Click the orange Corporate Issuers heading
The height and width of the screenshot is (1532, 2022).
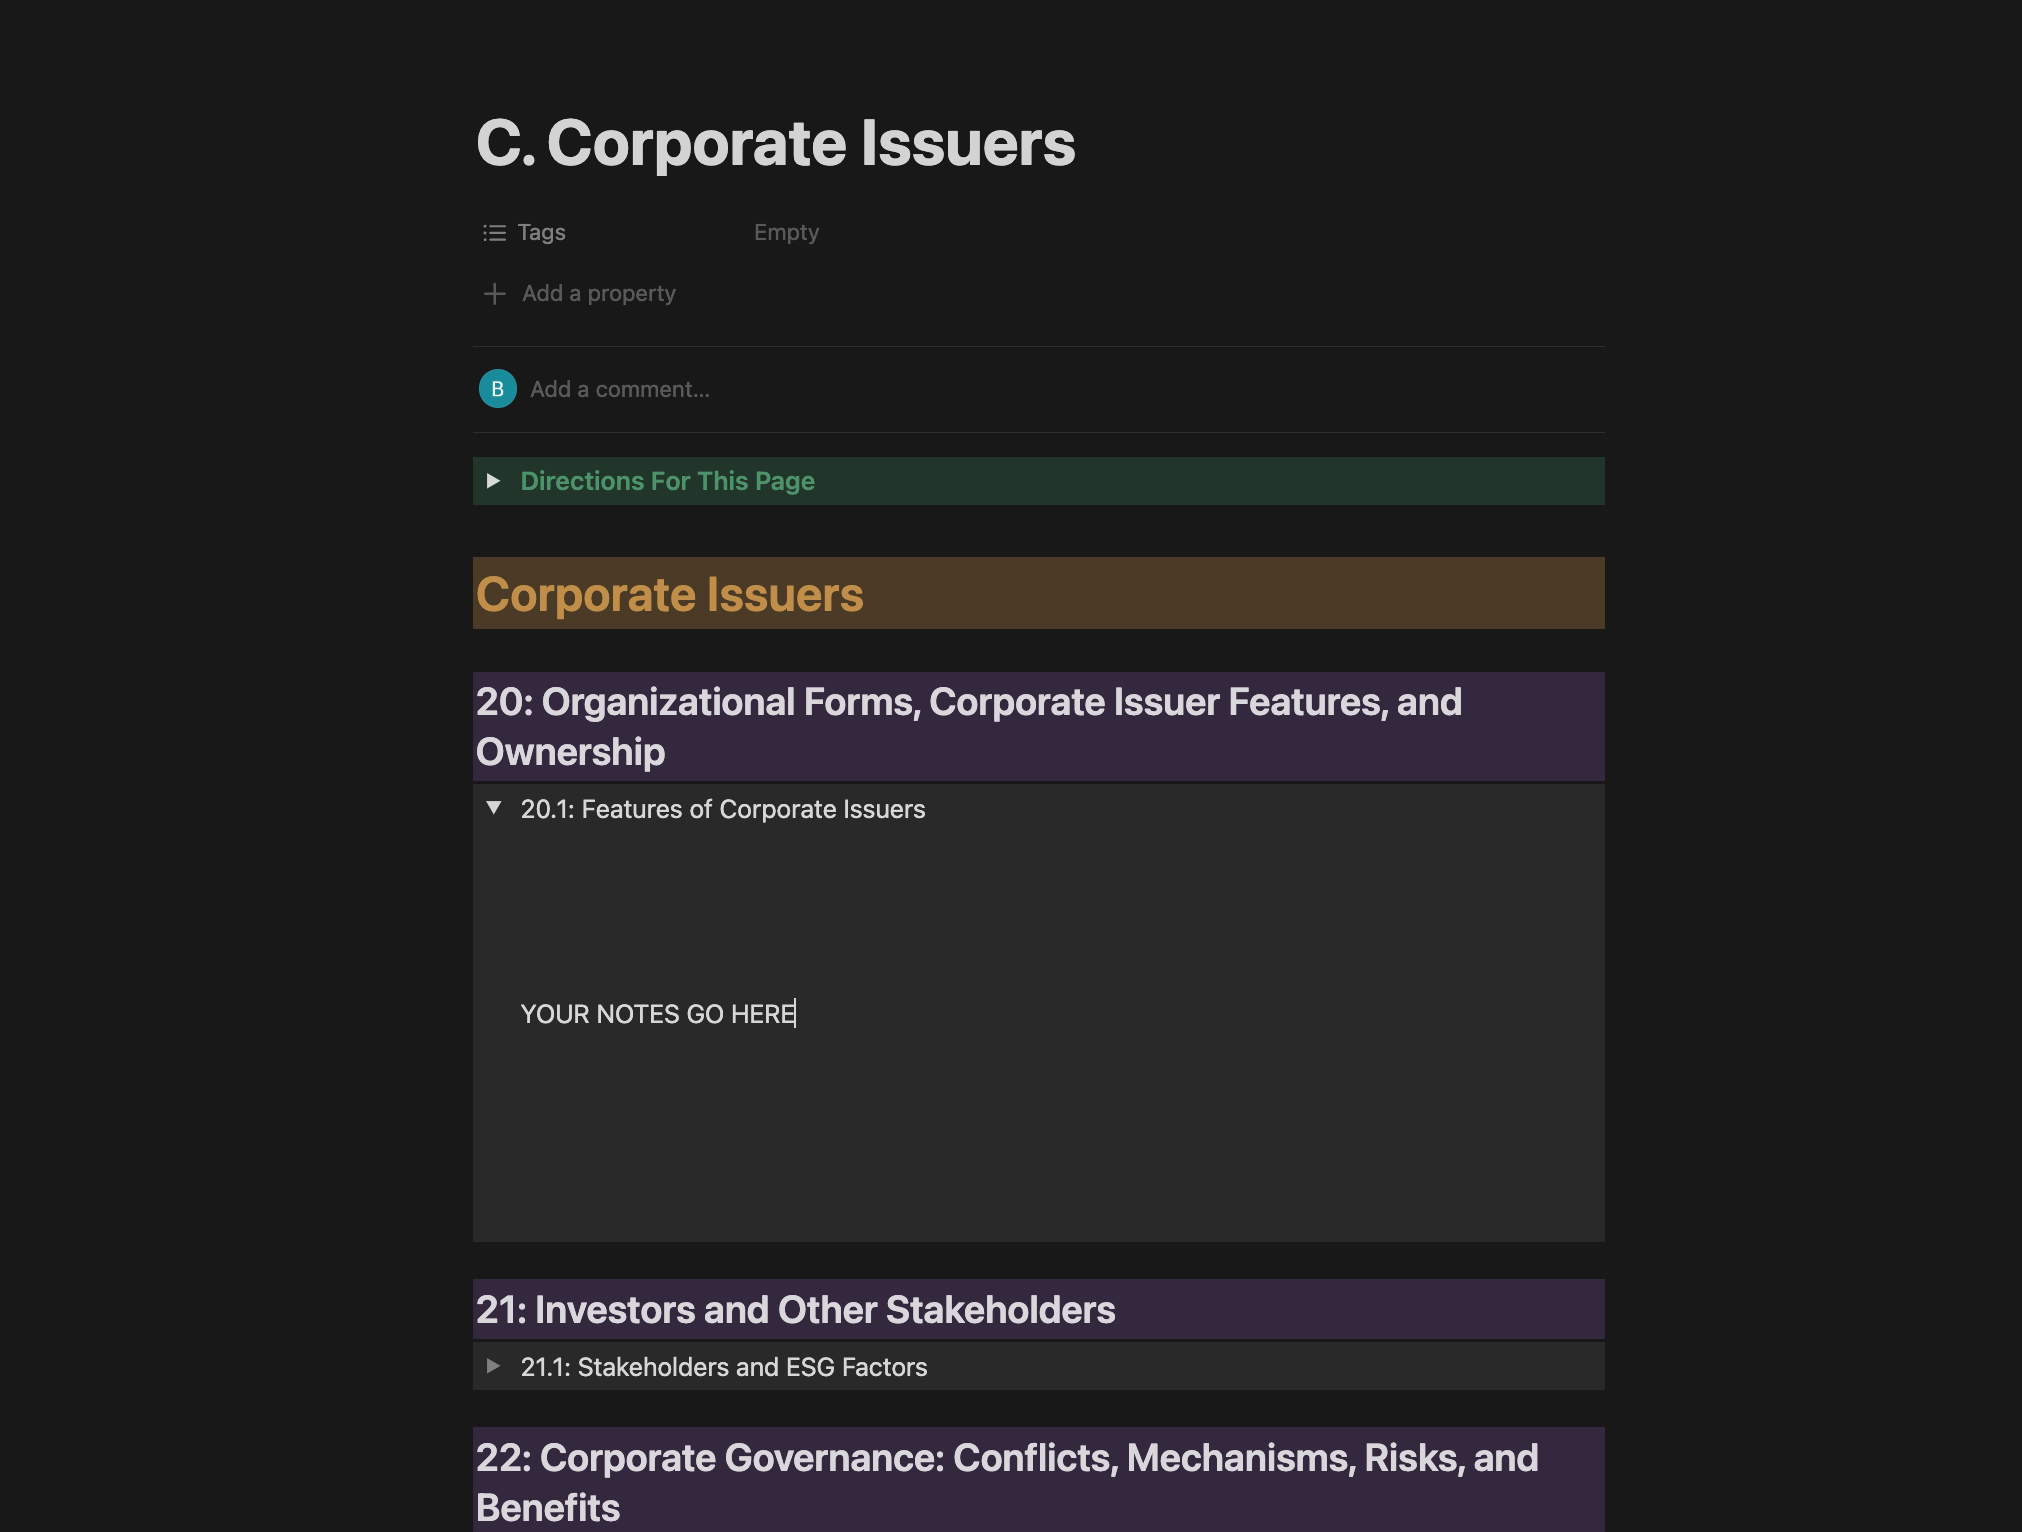669,595
